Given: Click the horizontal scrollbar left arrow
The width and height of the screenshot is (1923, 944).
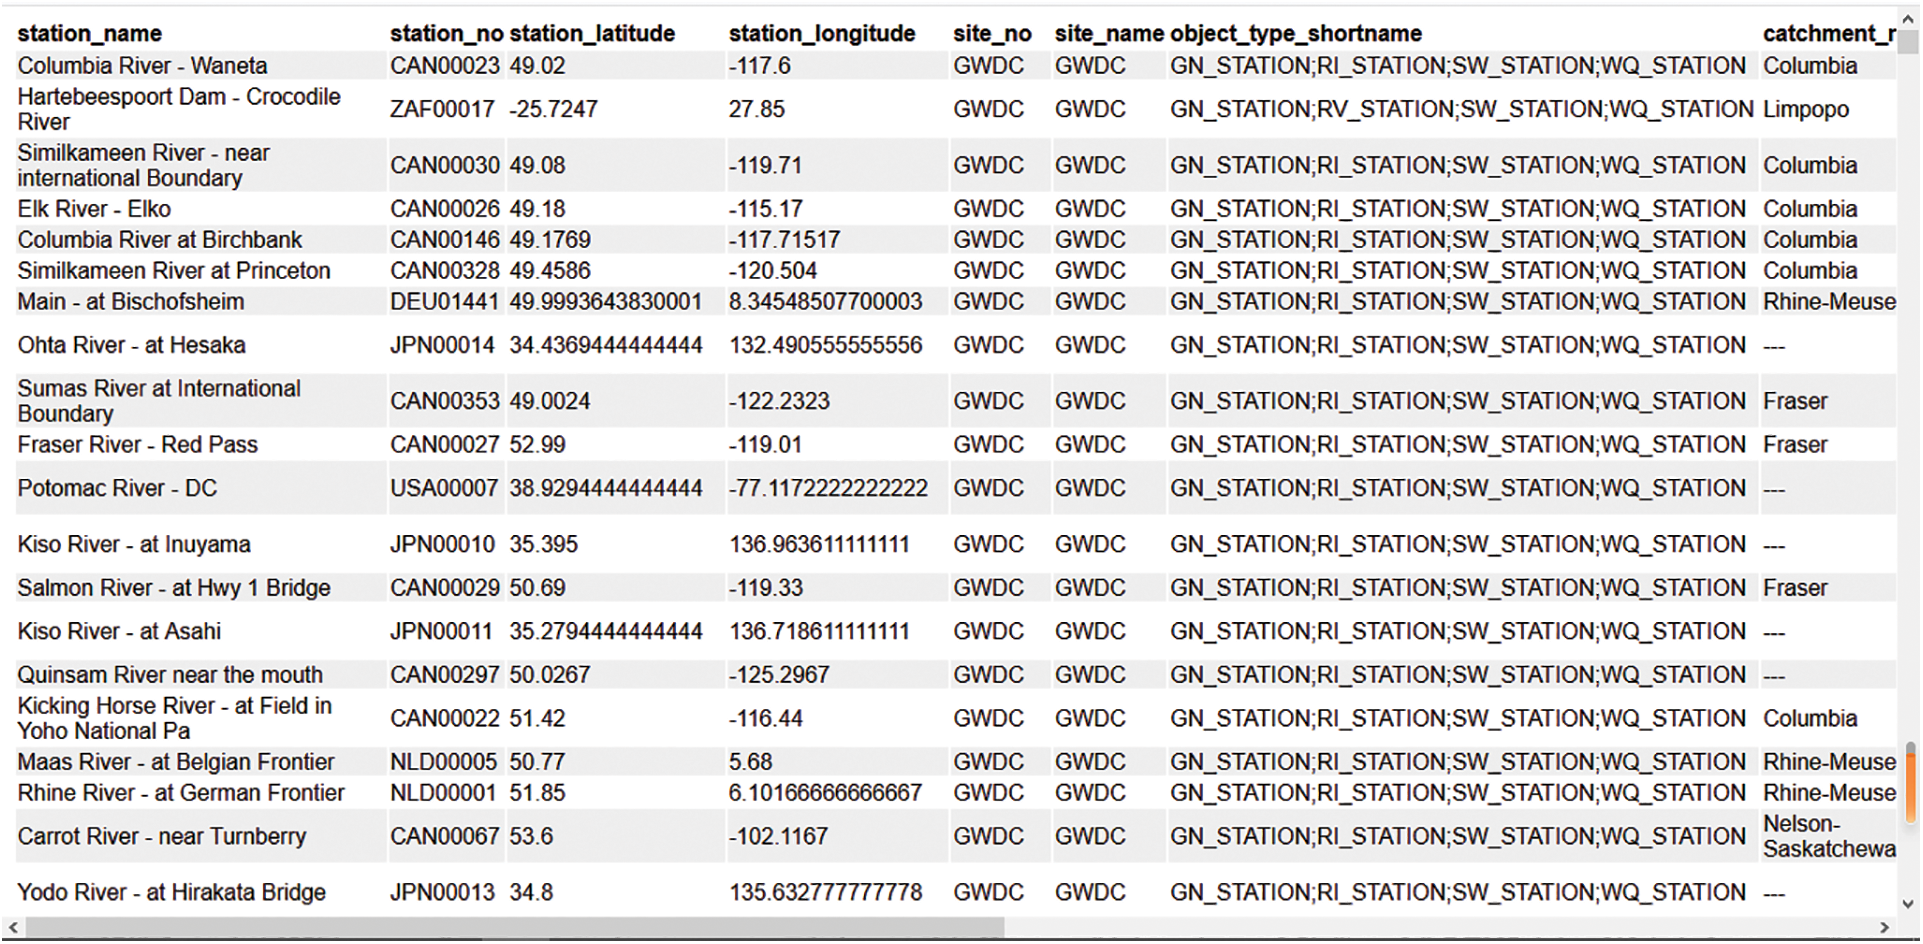Looking at the screenshot, I should [x=11, y=928].
